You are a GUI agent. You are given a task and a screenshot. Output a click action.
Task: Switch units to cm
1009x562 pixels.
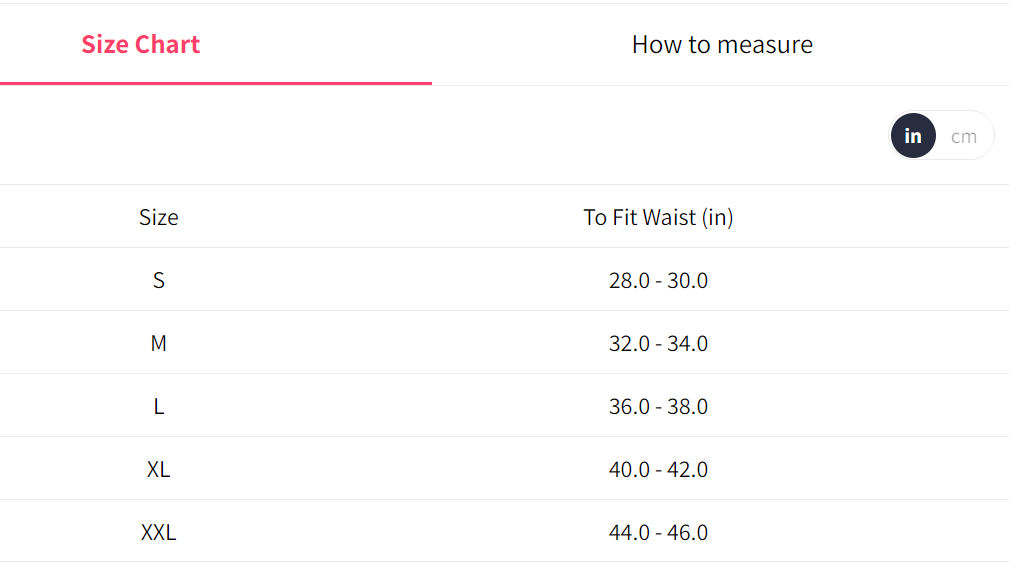point(963,136)
